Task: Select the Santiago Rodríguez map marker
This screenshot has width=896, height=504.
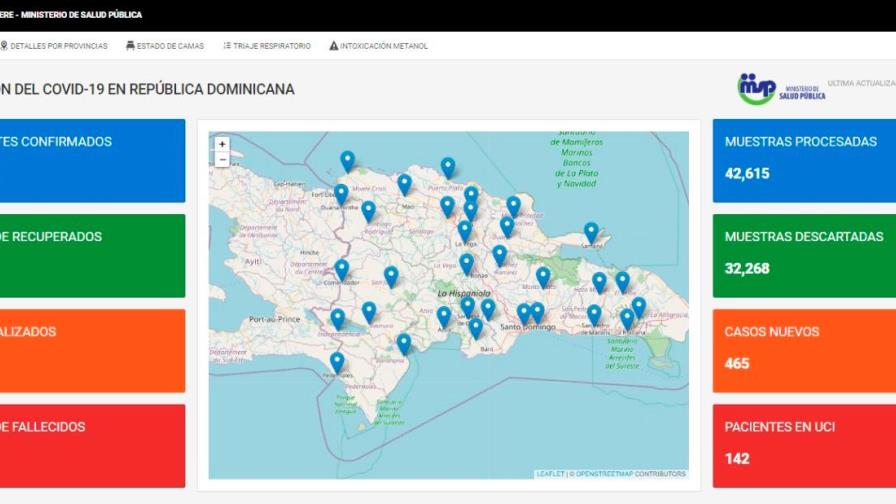Action: pyautogui.click(x=369, y=211)
